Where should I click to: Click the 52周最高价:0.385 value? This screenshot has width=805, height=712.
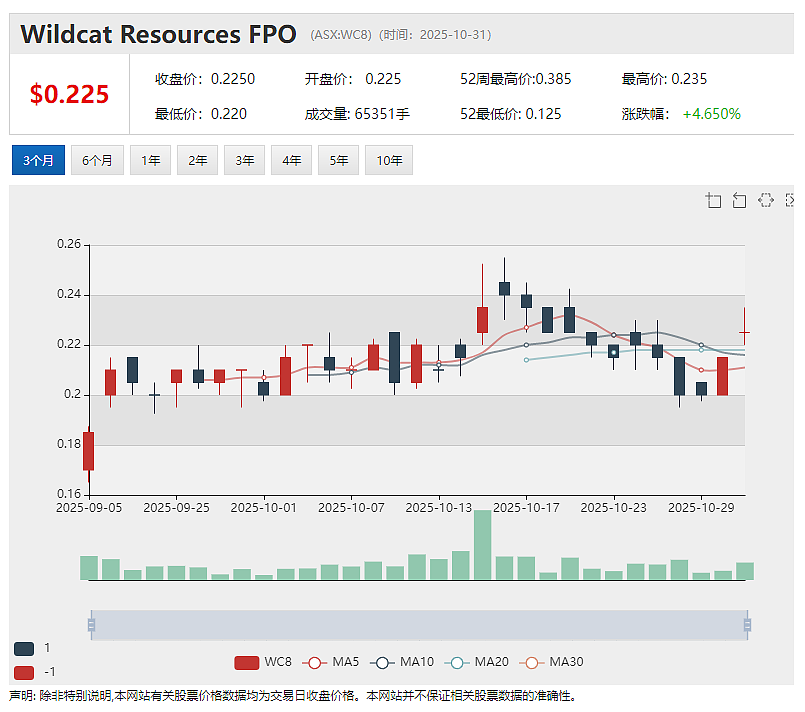click(x=515, y=79)
